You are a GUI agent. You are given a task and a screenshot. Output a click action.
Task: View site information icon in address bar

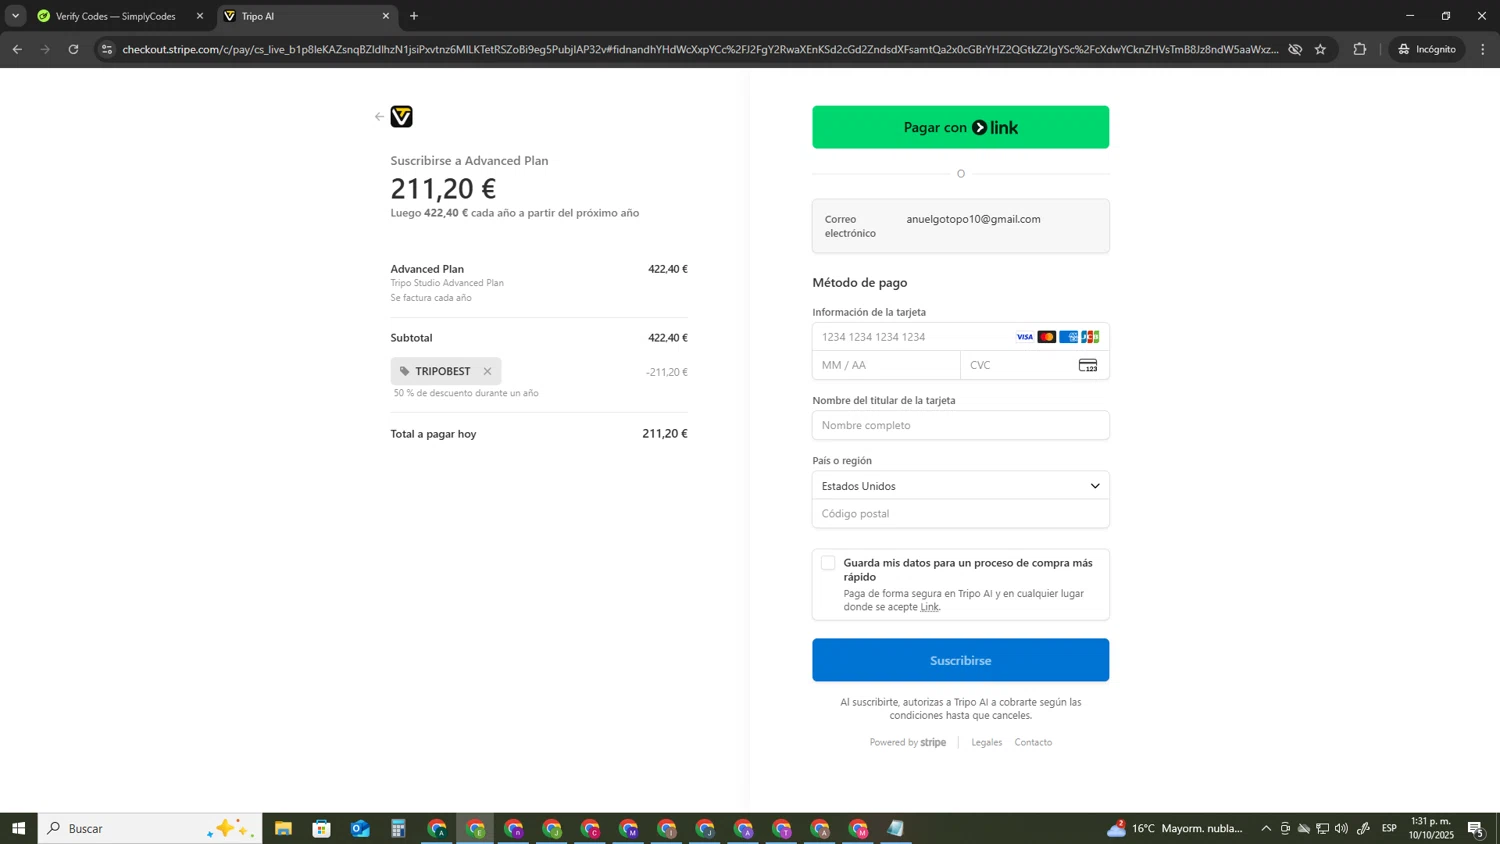tap(107, 49)
